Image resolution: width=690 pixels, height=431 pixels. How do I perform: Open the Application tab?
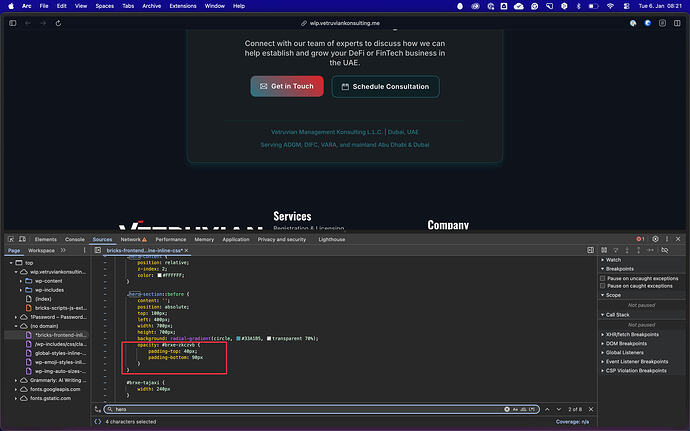236,239
